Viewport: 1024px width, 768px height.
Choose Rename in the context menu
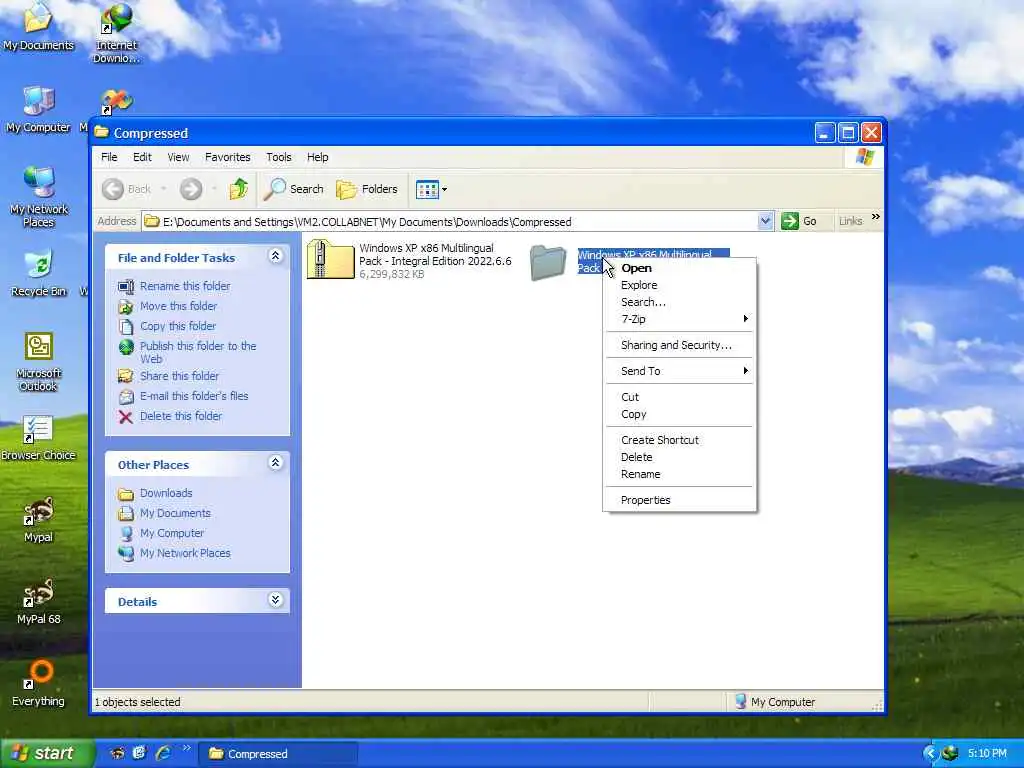point(679,474)
